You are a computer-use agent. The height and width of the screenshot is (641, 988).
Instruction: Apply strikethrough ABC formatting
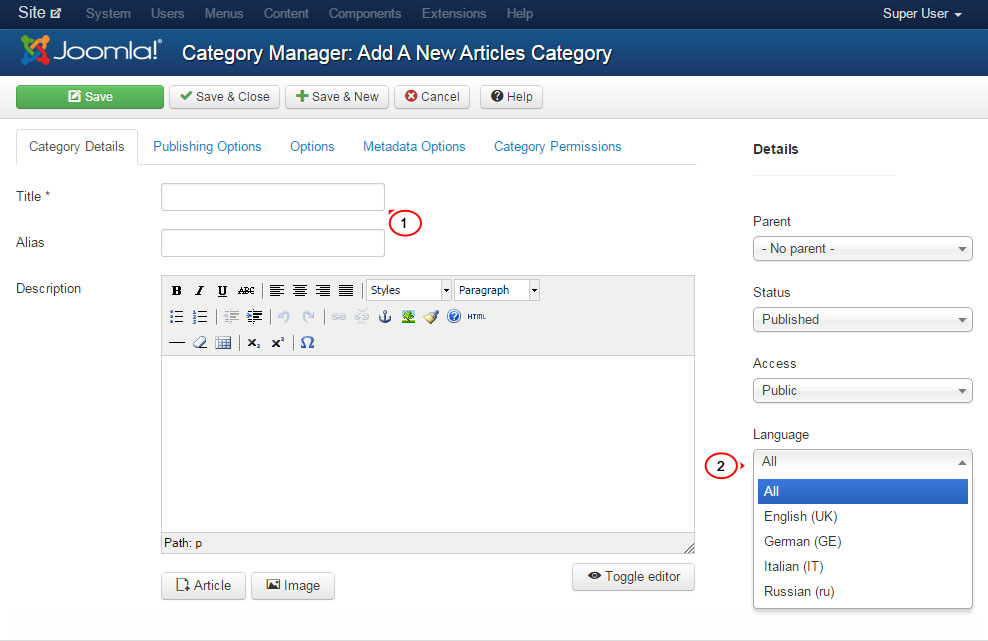246,291
